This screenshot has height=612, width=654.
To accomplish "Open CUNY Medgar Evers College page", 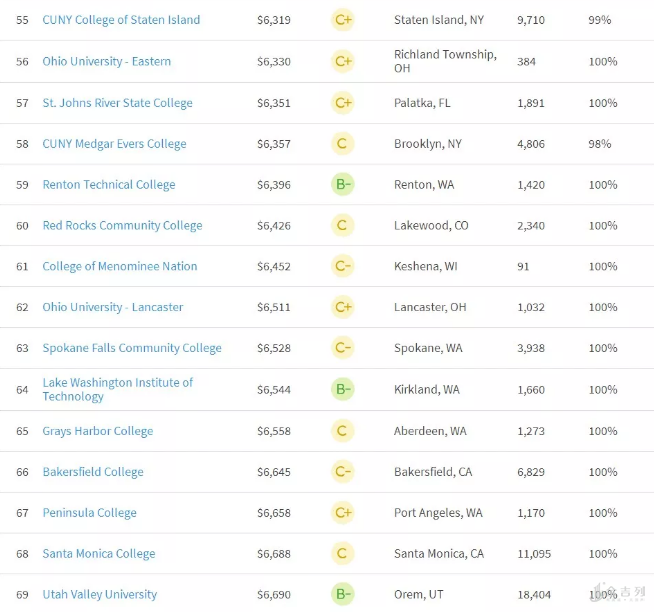I will pos(114,144).
